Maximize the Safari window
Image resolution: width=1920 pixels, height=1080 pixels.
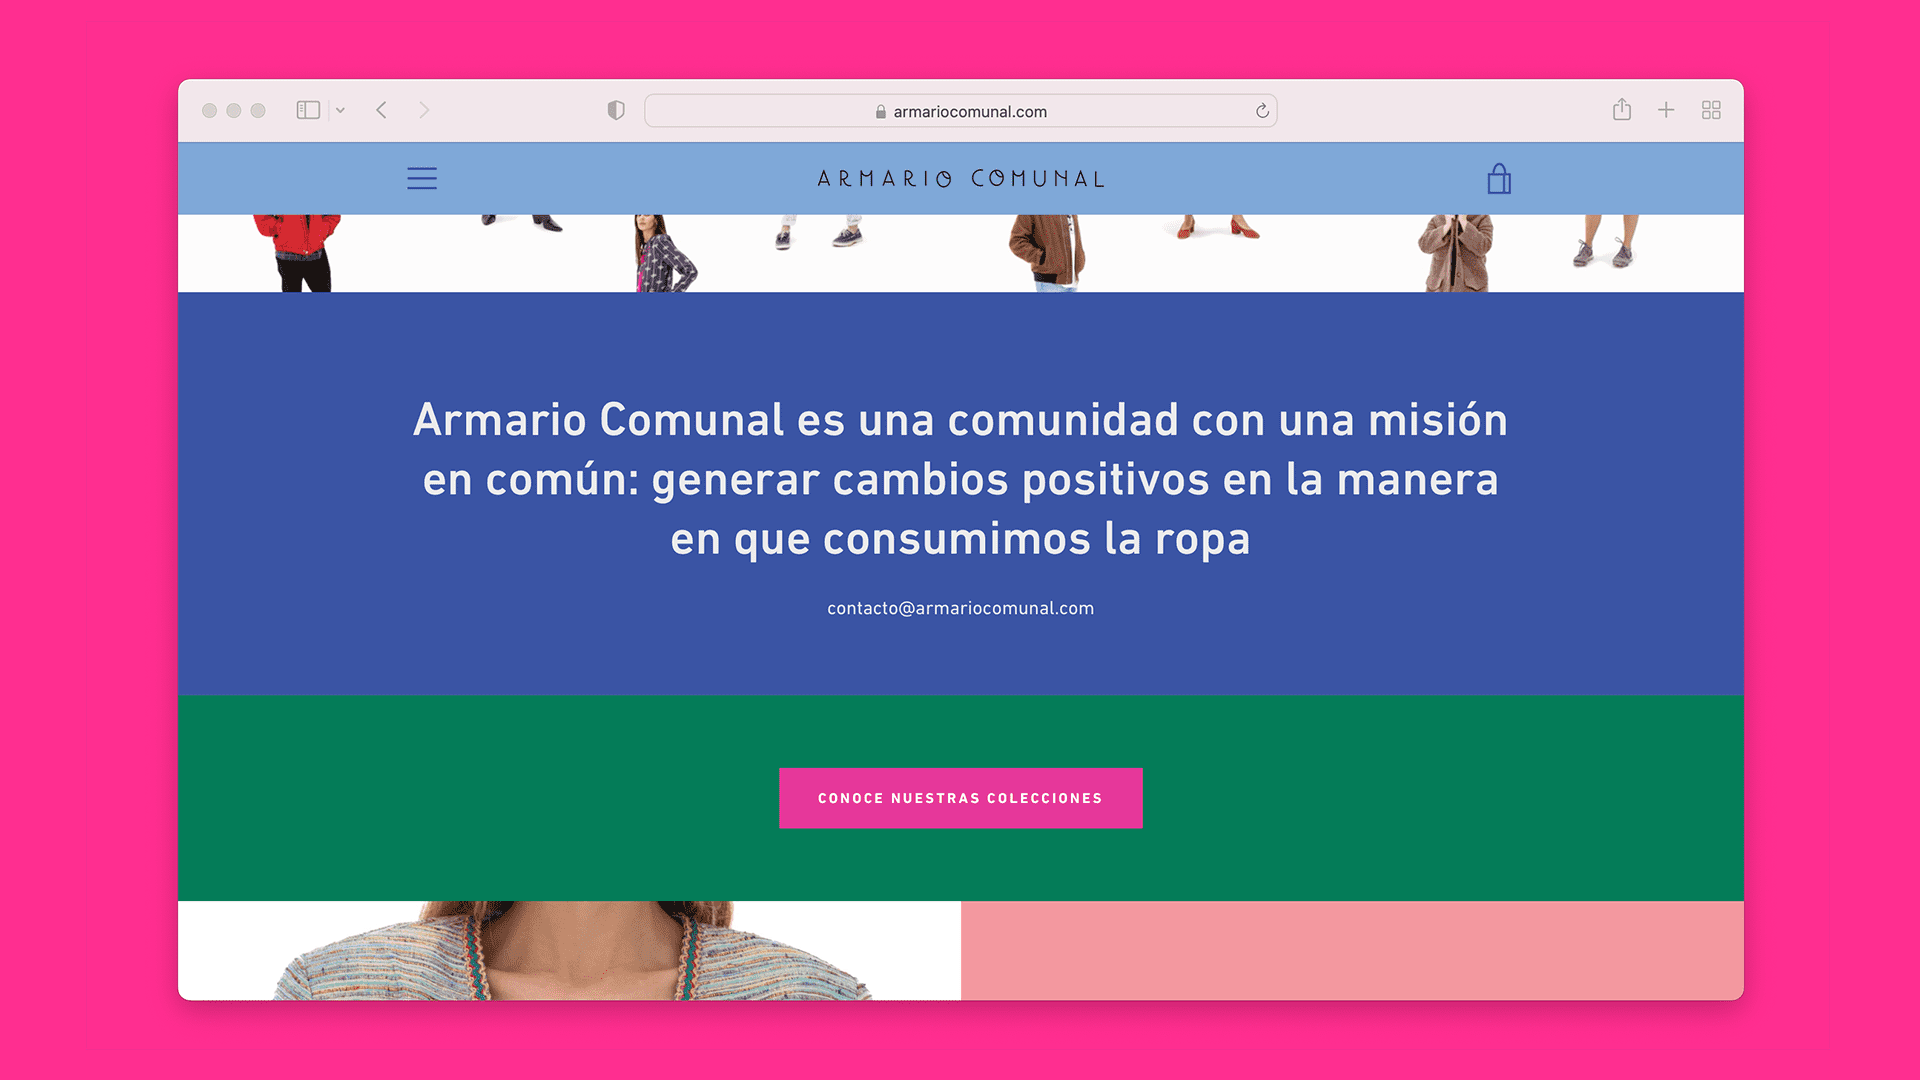(258, 110)
